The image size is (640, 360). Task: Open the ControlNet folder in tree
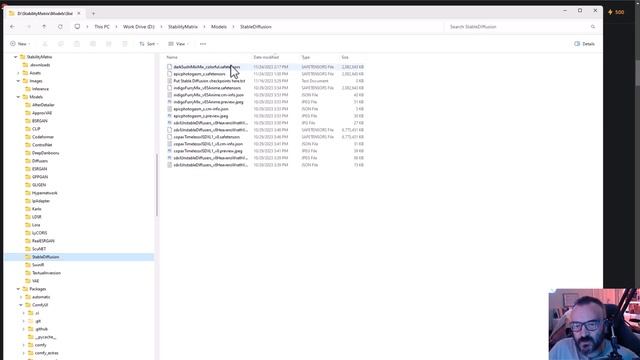(x=42, y=145)
